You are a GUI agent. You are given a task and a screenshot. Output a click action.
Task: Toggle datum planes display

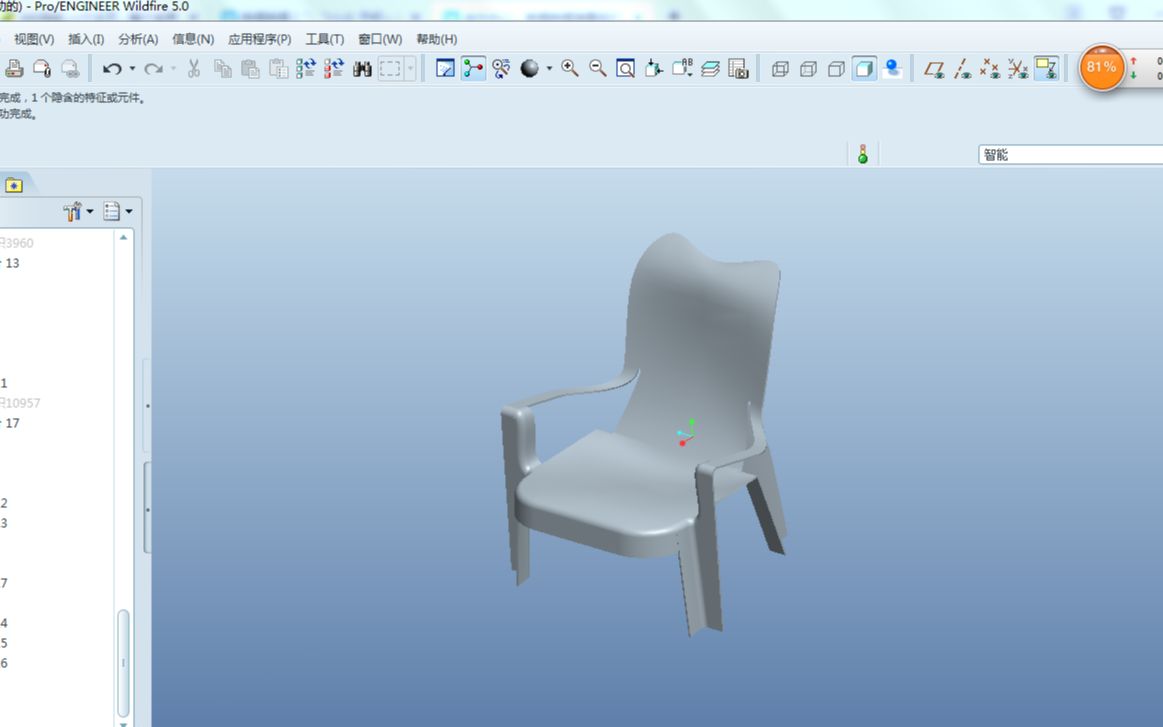coord(934,69)
